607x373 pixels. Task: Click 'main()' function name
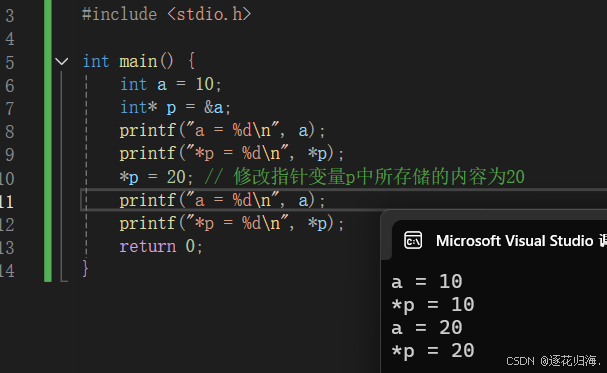pyautogui.click(x=146, y=61)
